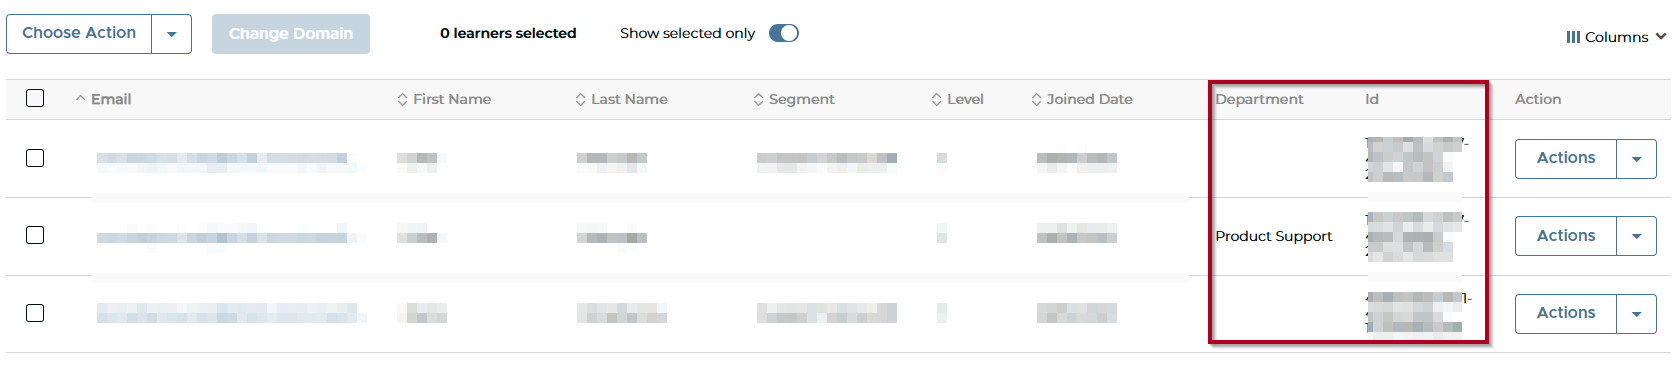The height and width of the screenshot is (366, 1678).
Task: Expand third row Actions dropdown arrow
Action: pos(1636,314)
